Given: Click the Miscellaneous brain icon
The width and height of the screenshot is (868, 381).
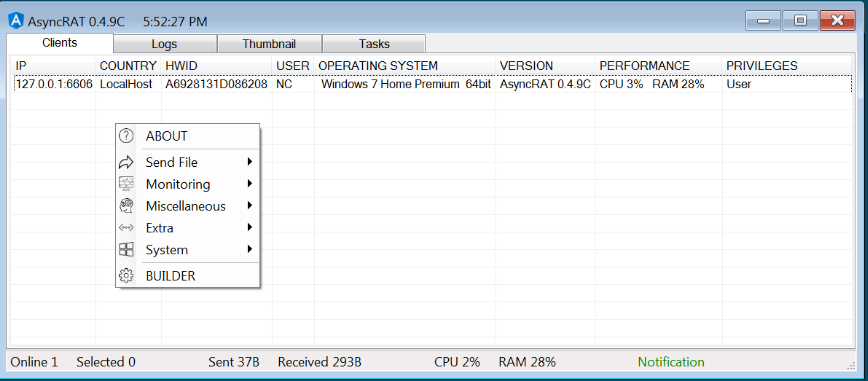Looking at the screenshot, I should coord(127,206).
